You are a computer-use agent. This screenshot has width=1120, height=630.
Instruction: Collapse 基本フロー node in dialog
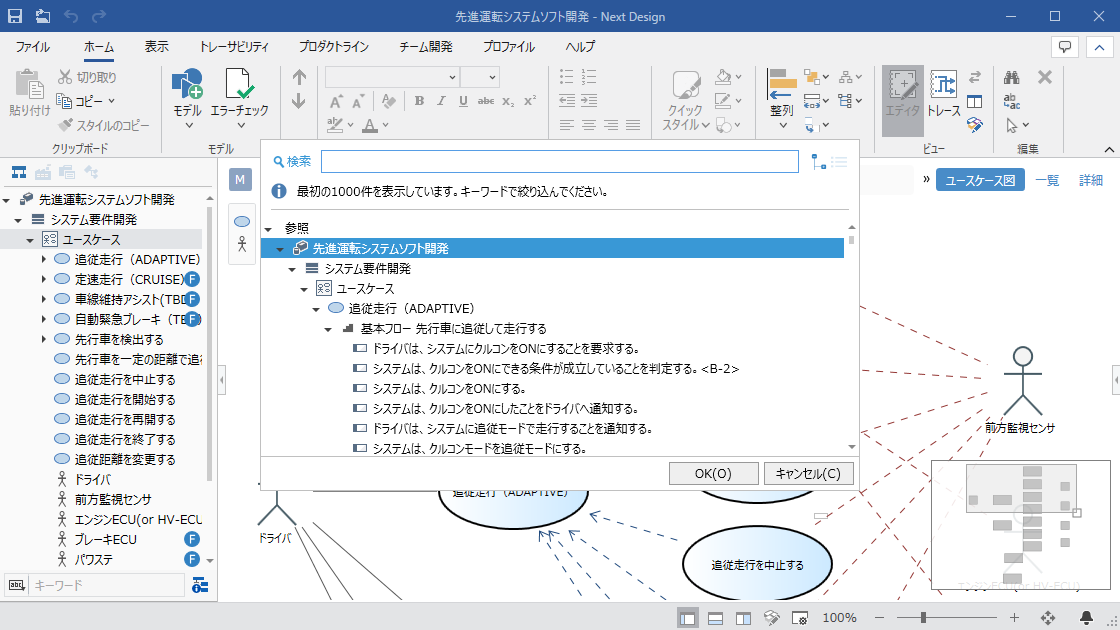pos(328,329)
